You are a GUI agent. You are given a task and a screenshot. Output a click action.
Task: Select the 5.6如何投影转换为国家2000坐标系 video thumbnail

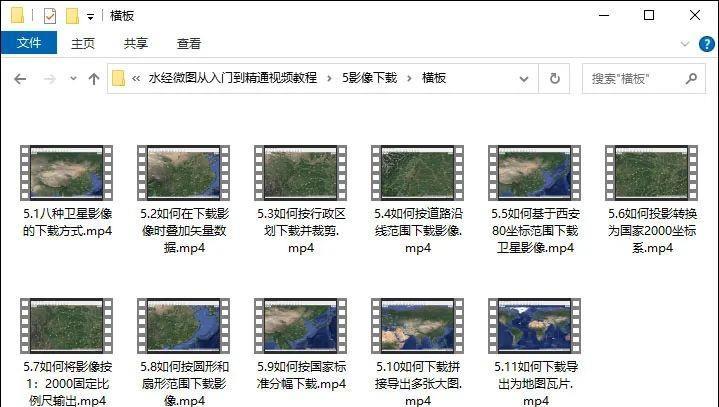point(652,173)
